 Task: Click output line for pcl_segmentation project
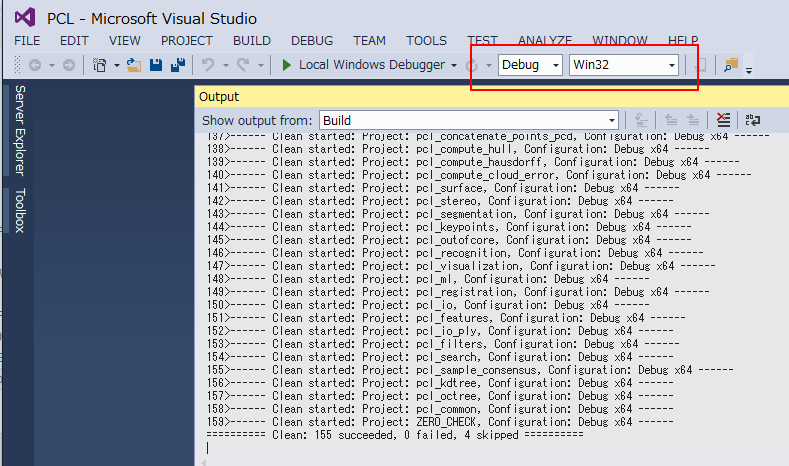457,214
